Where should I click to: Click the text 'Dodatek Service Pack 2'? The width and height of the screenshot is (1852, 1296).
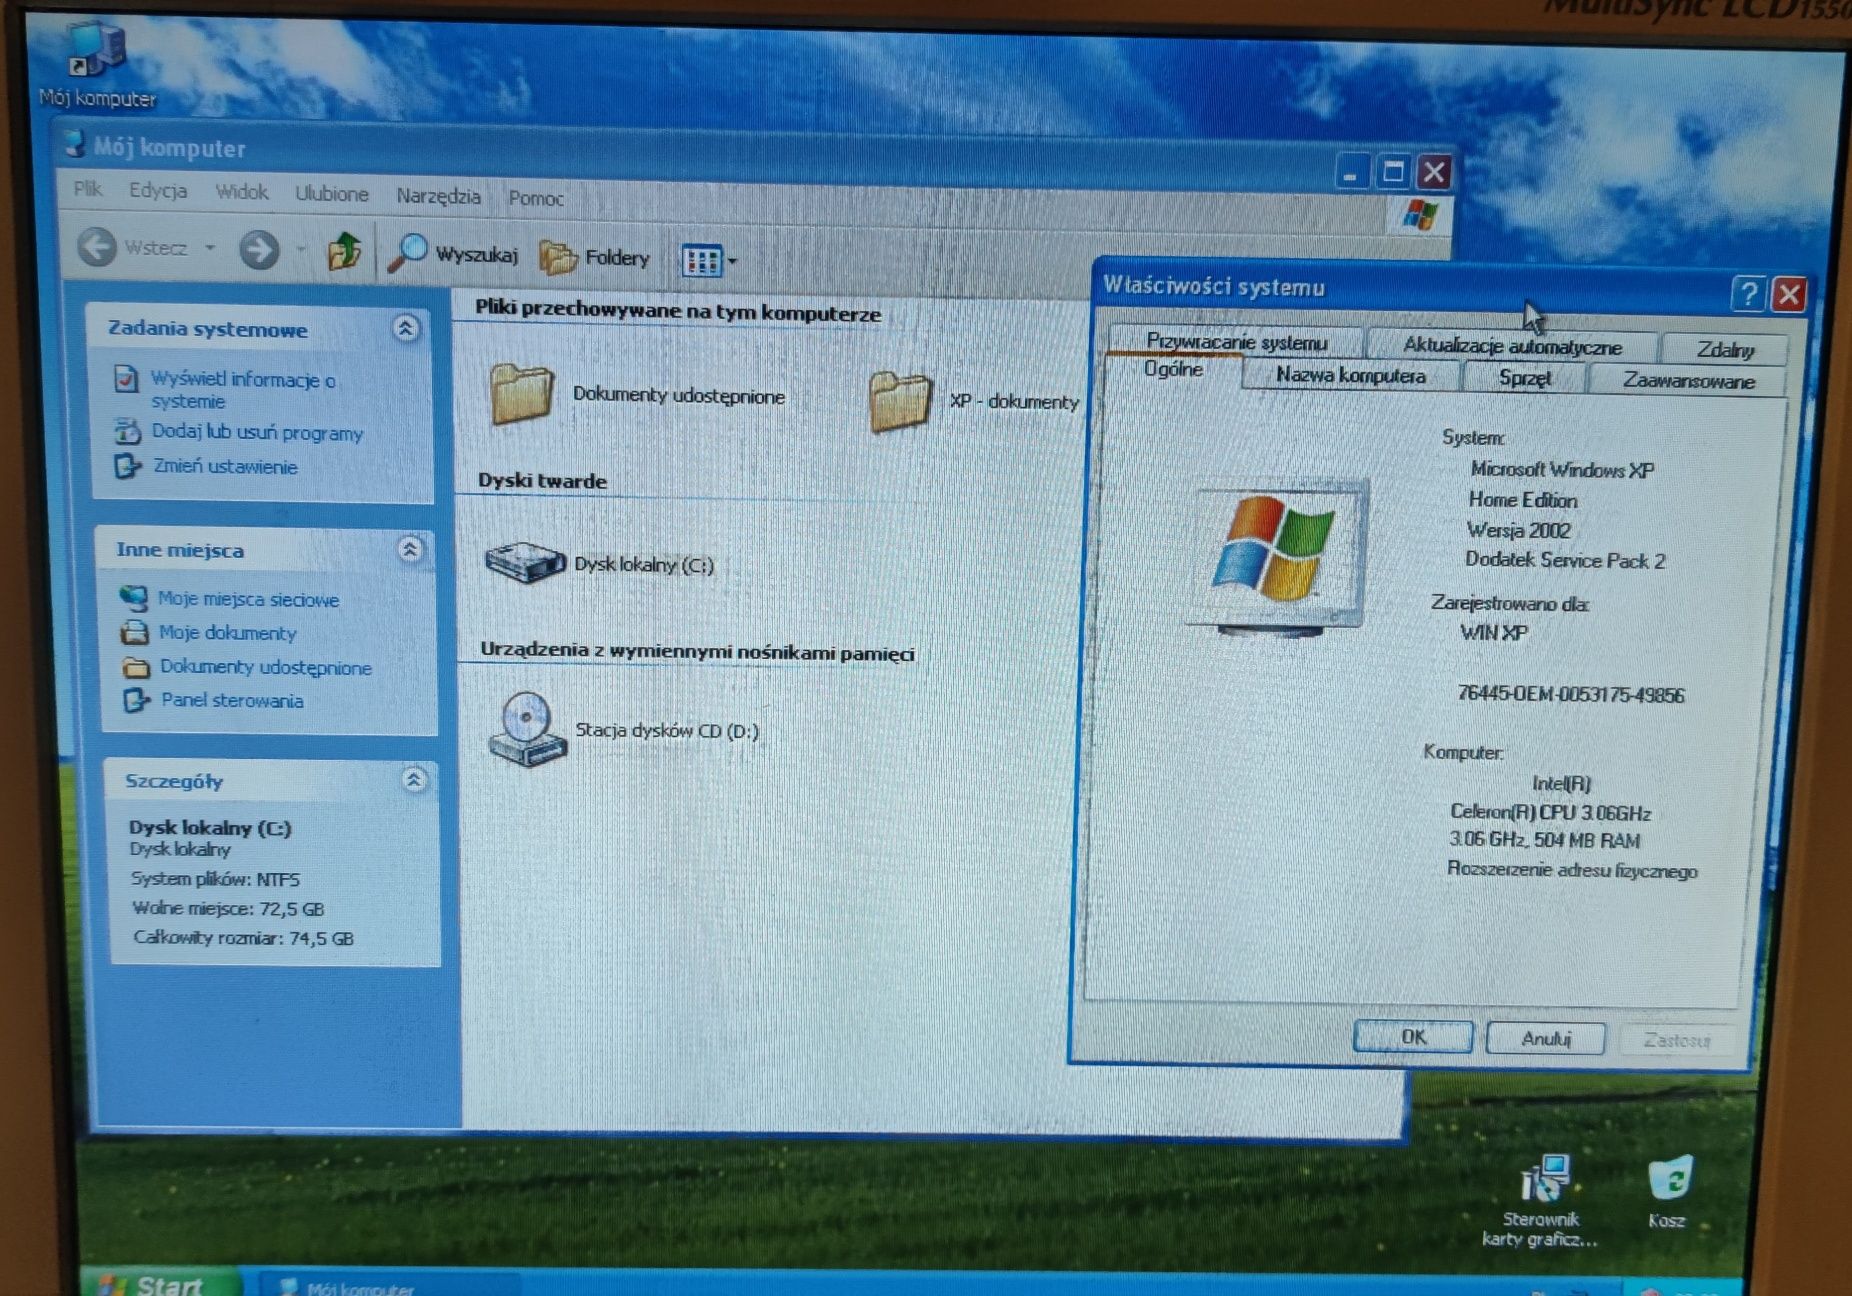(x=1565, y=560)
